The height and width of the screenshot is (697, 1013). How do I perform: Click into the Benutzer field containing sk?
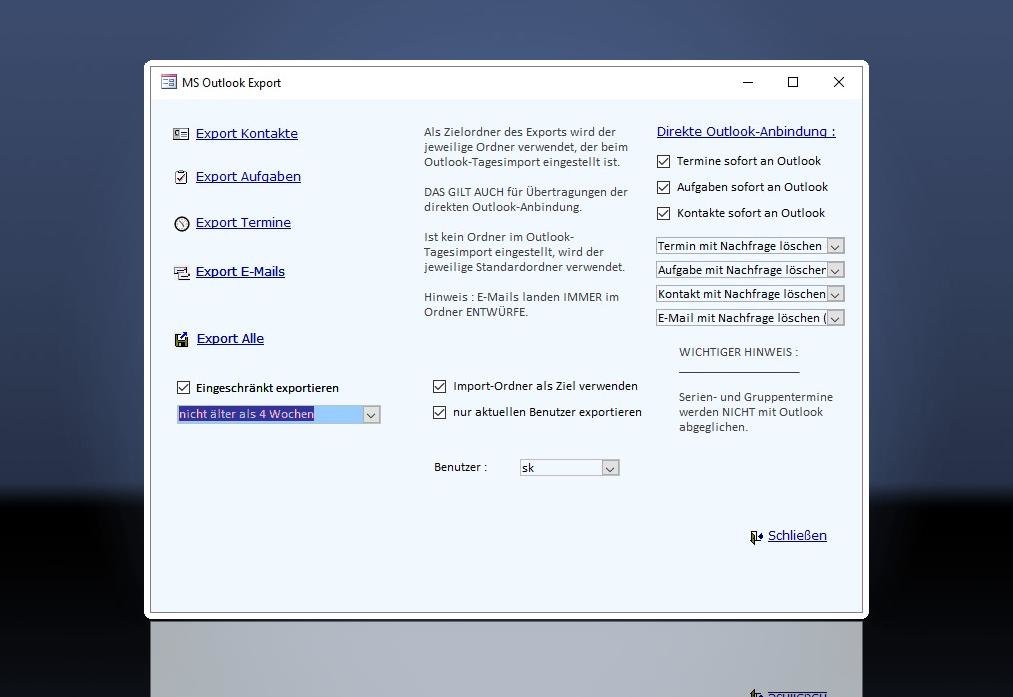[x=561, y=468]
